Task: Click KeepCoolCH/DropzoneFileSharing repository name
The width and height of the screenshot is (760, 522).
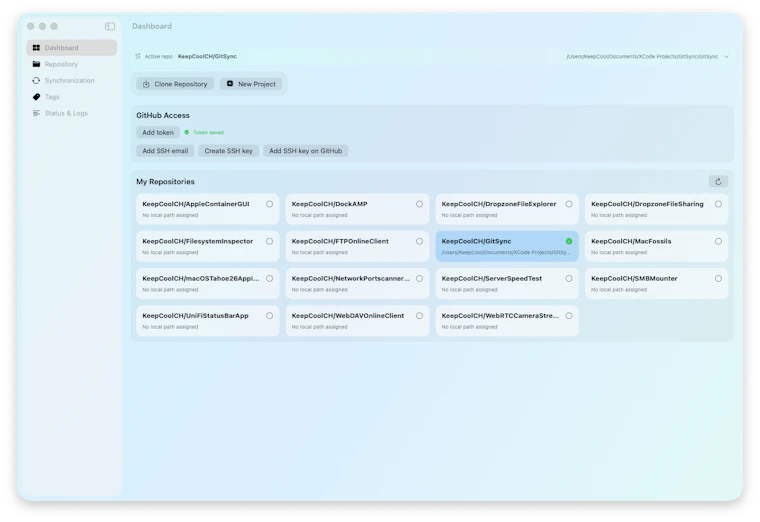Action: coord(647,204)
